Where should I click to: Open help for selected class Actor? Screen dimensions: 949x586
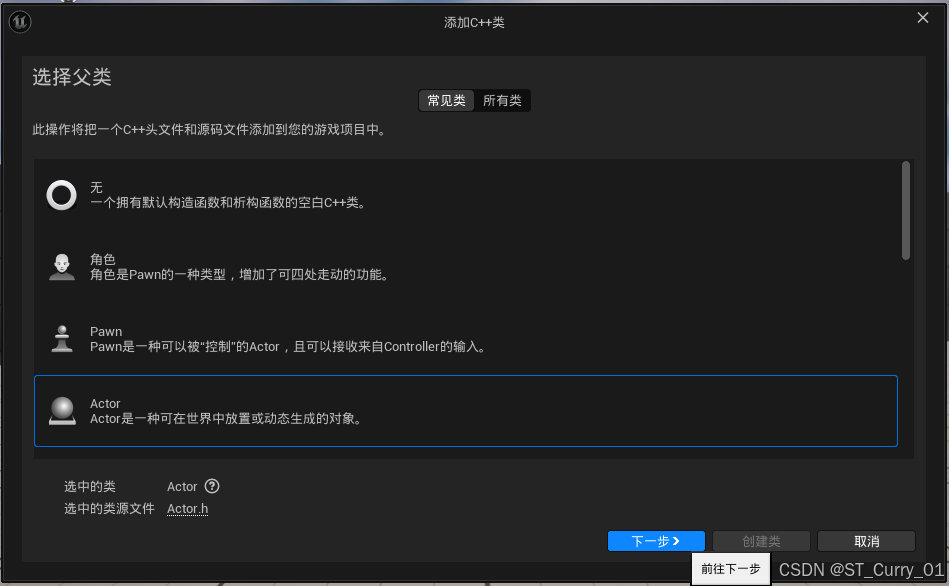pyautogui.click(x=212, y=486)
